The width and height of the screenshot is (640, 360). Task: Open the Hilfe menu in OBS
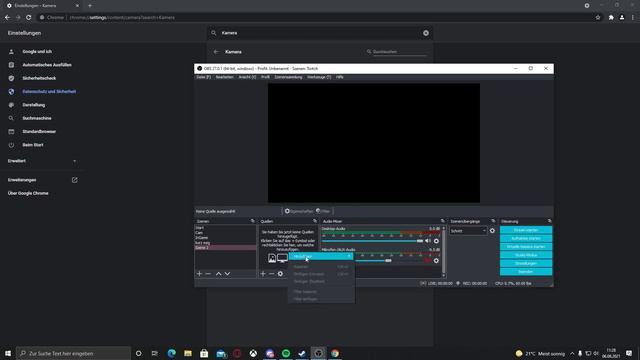340,77
